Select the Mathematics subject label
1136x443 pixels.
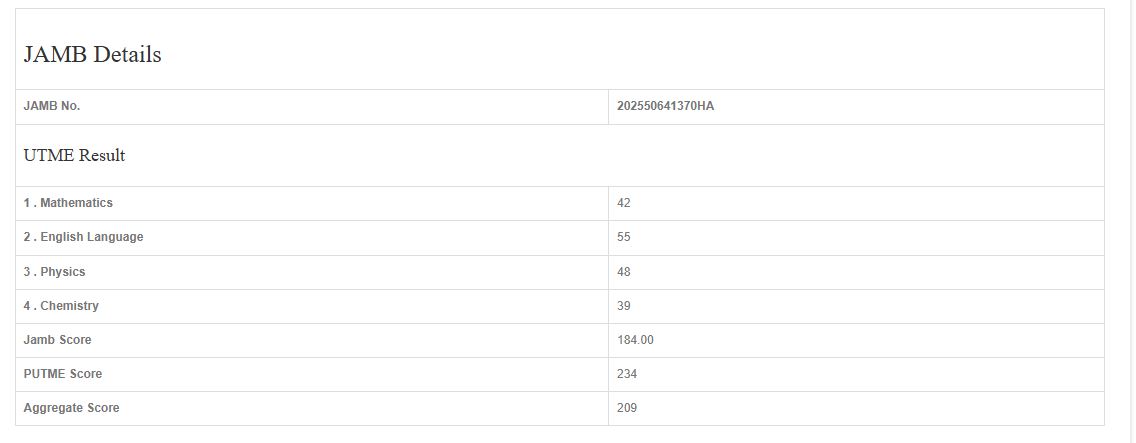point(68,203)
